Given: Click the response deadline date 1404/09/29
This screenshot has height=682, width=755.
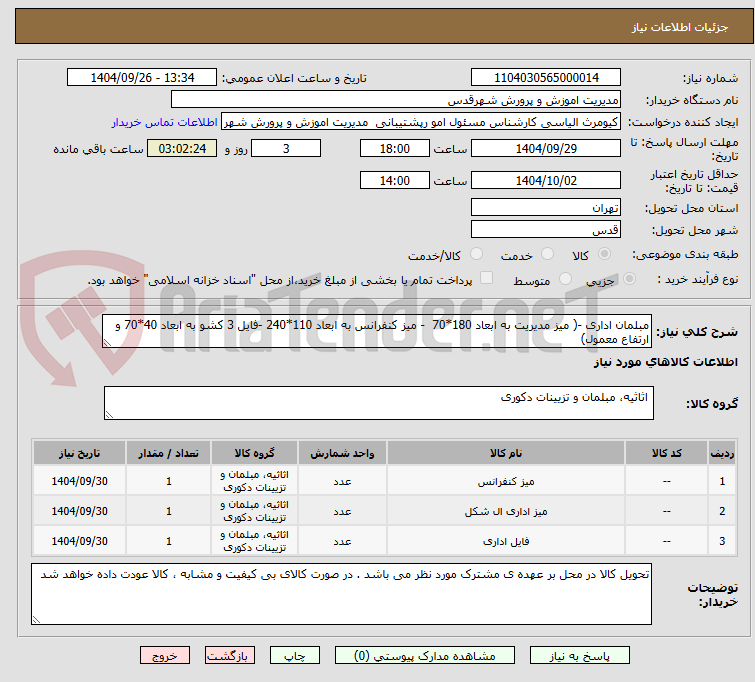Looking at the screenshot, I should coord(546,148).
